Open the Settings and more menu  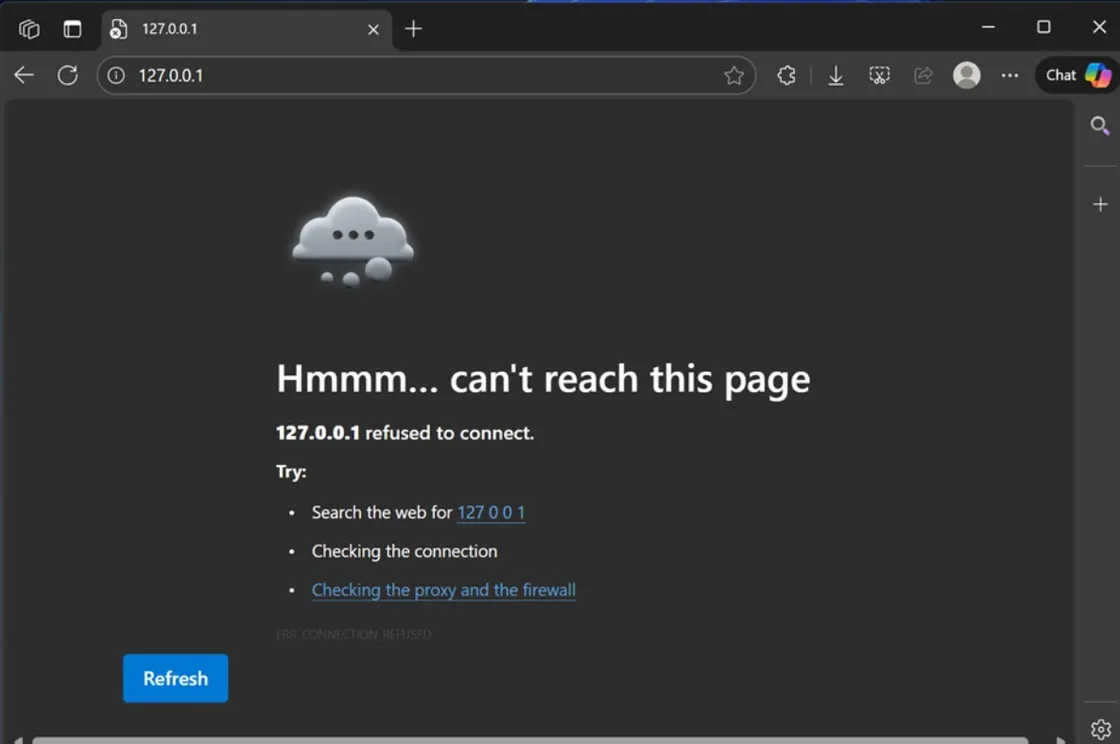pos(1008,75)
